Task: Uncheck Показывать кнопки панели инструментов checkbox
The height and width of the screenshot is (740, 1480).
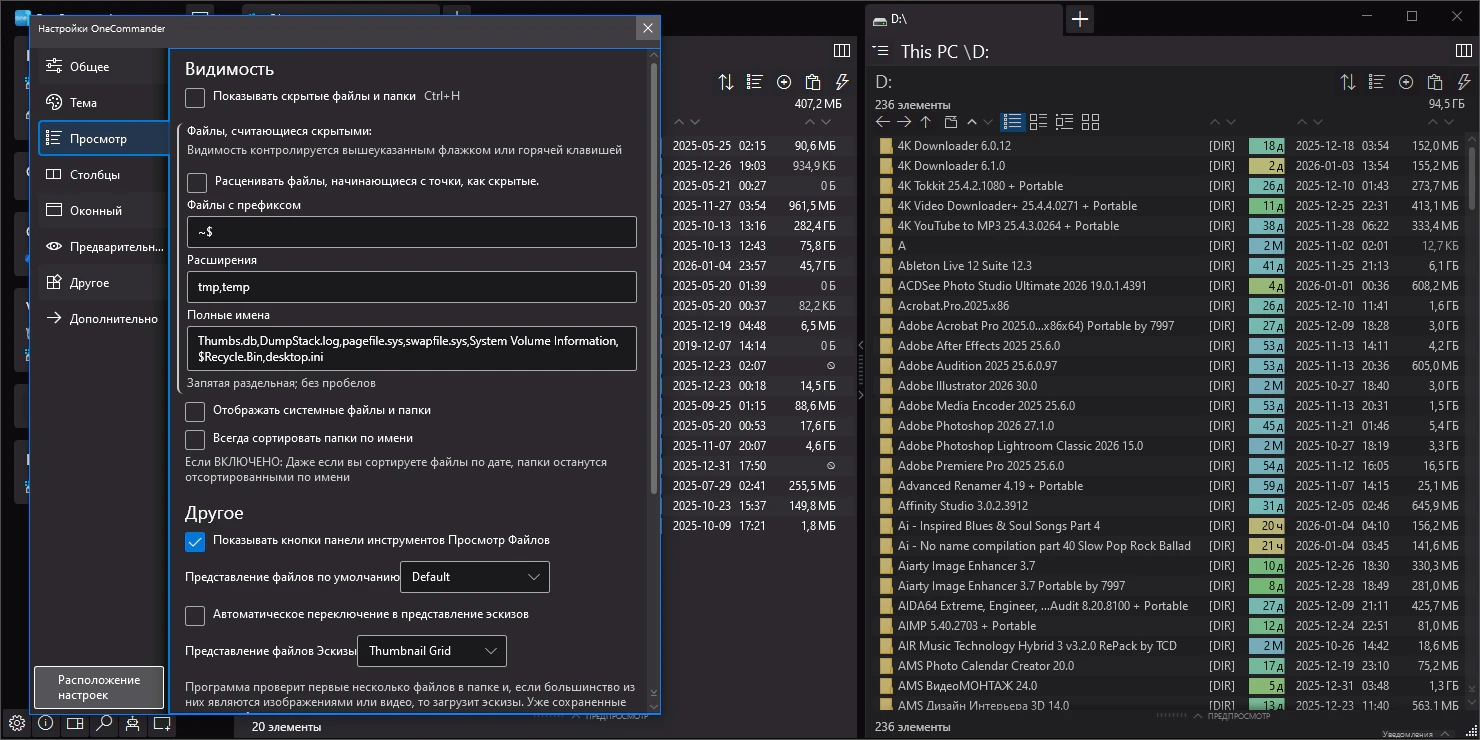Action: 195,541
